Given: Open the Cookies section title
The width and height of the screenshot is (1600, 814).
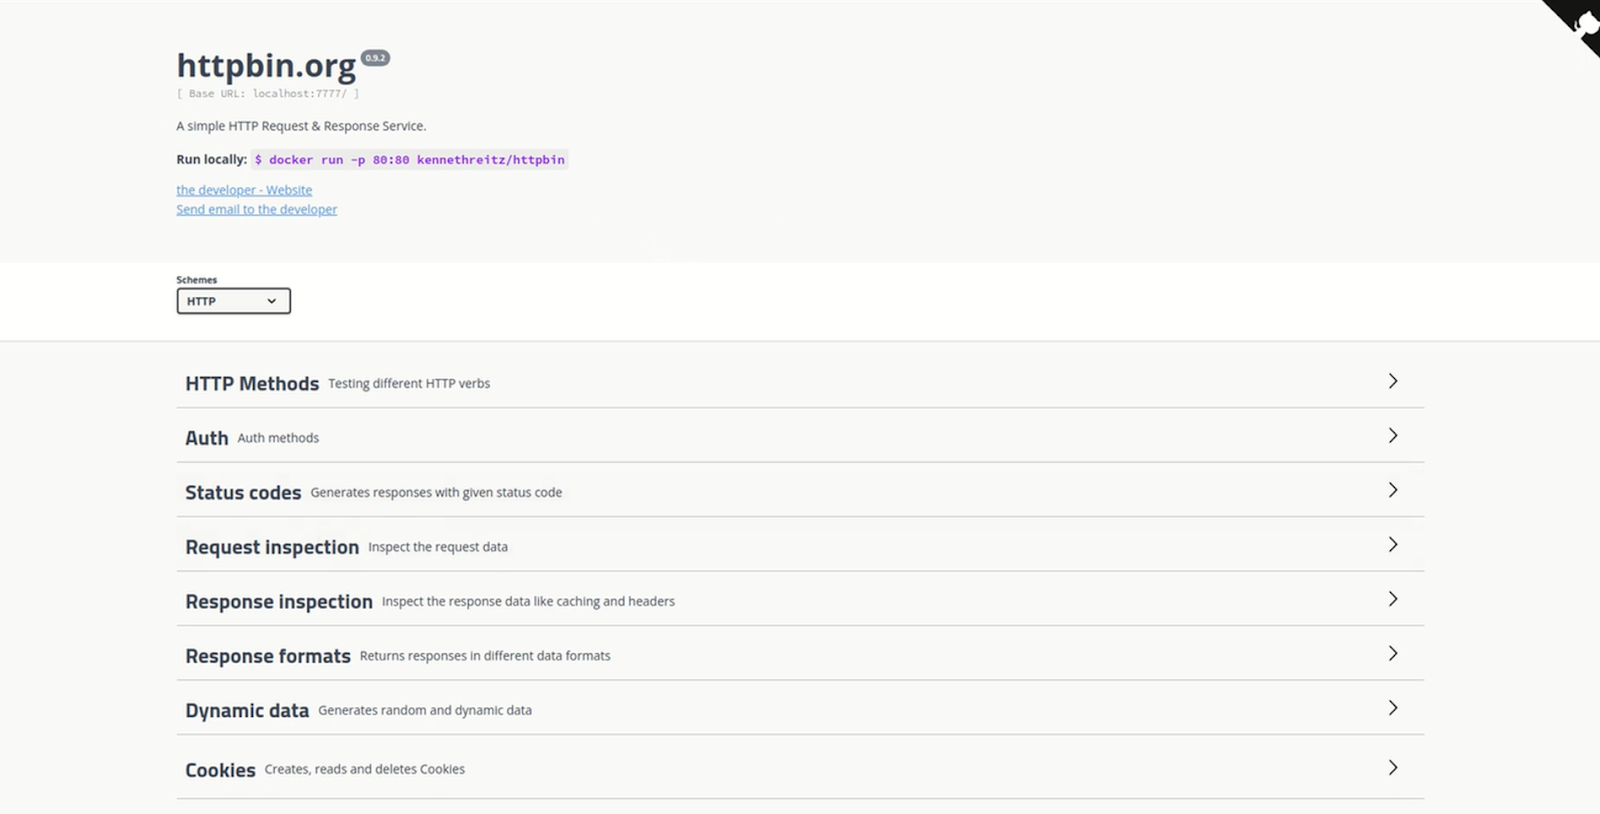Looking at the screenshot, I should [220, 770].
